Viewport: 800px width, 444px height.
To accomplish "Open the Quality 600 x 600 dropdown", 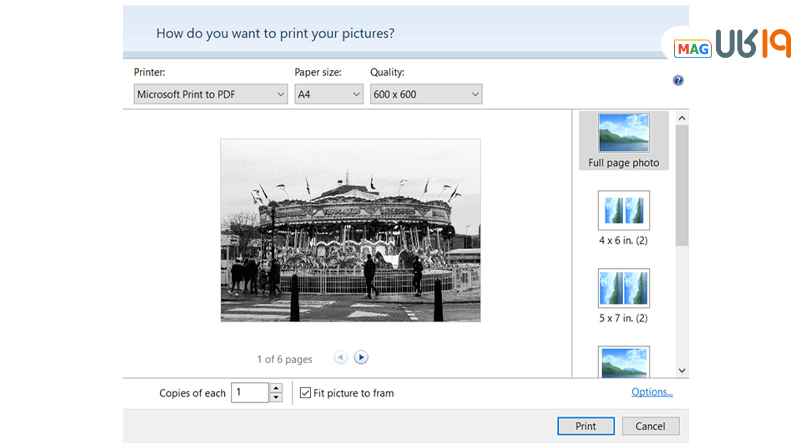I will pyautogui.click(x=426, y=94).
